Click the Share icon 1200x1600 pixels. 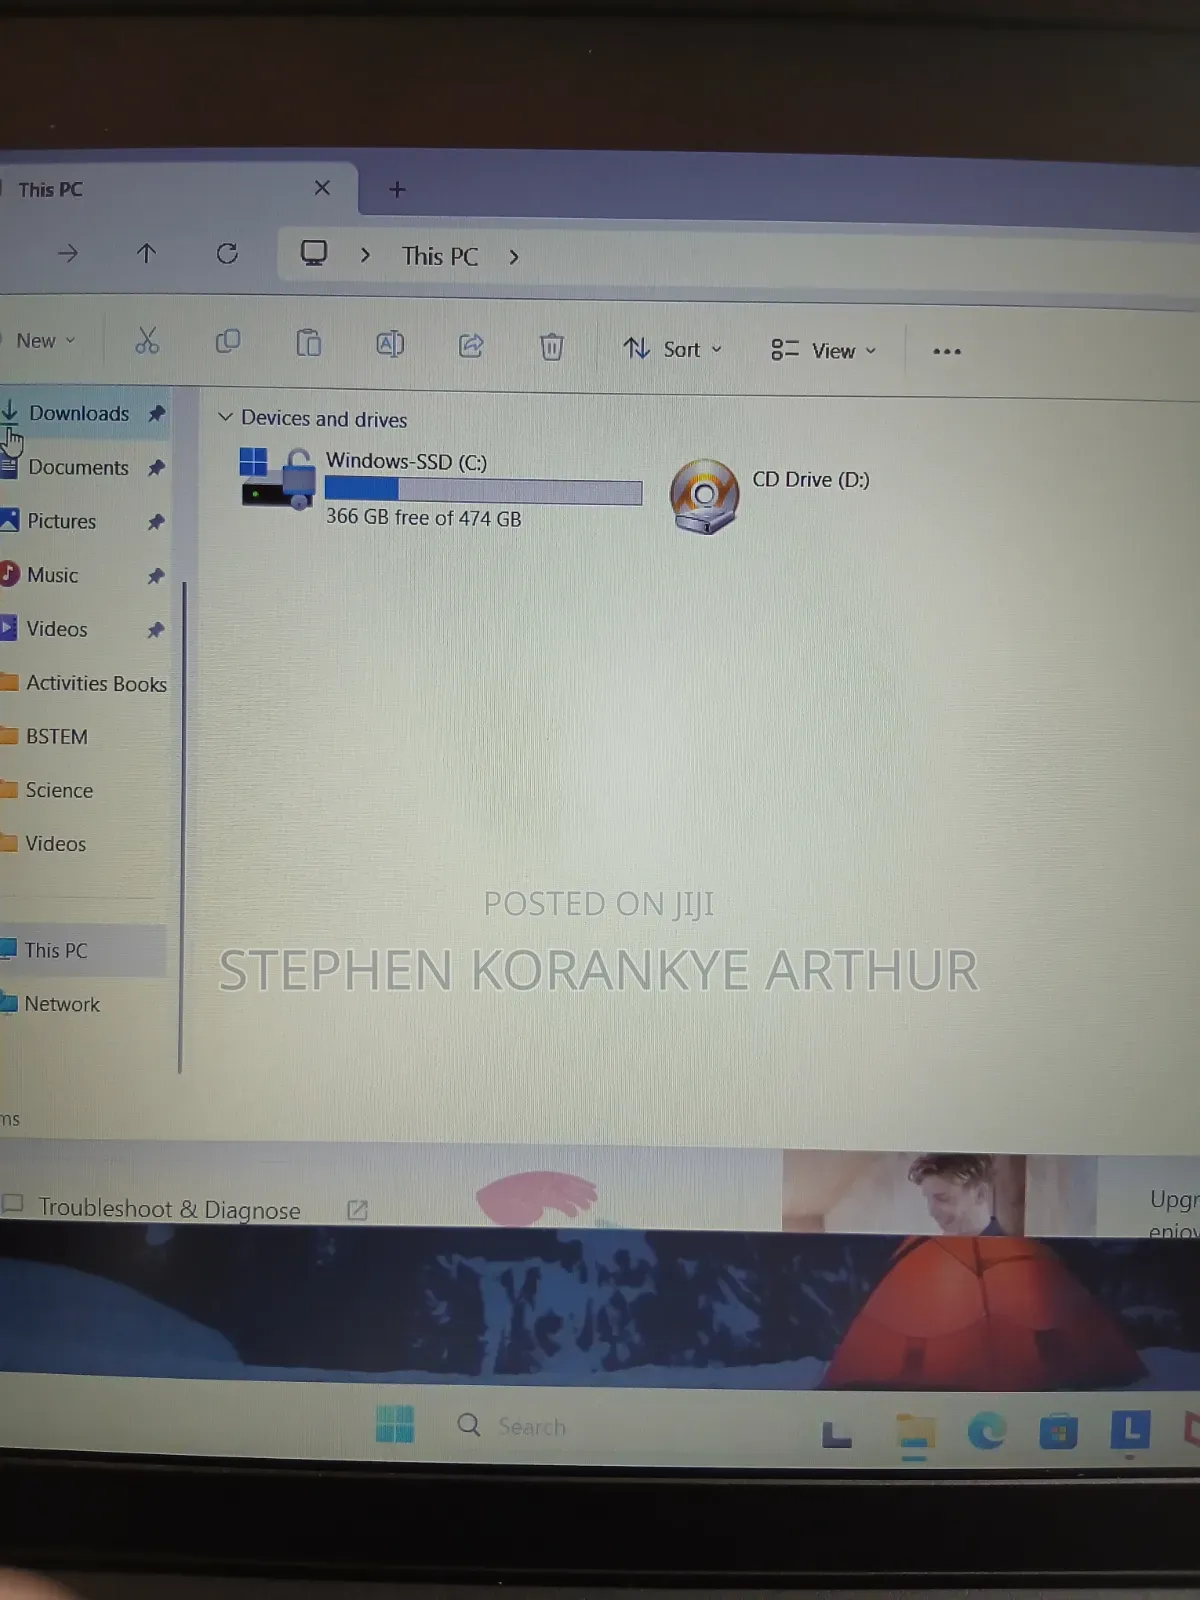click(x=471, y=346)
